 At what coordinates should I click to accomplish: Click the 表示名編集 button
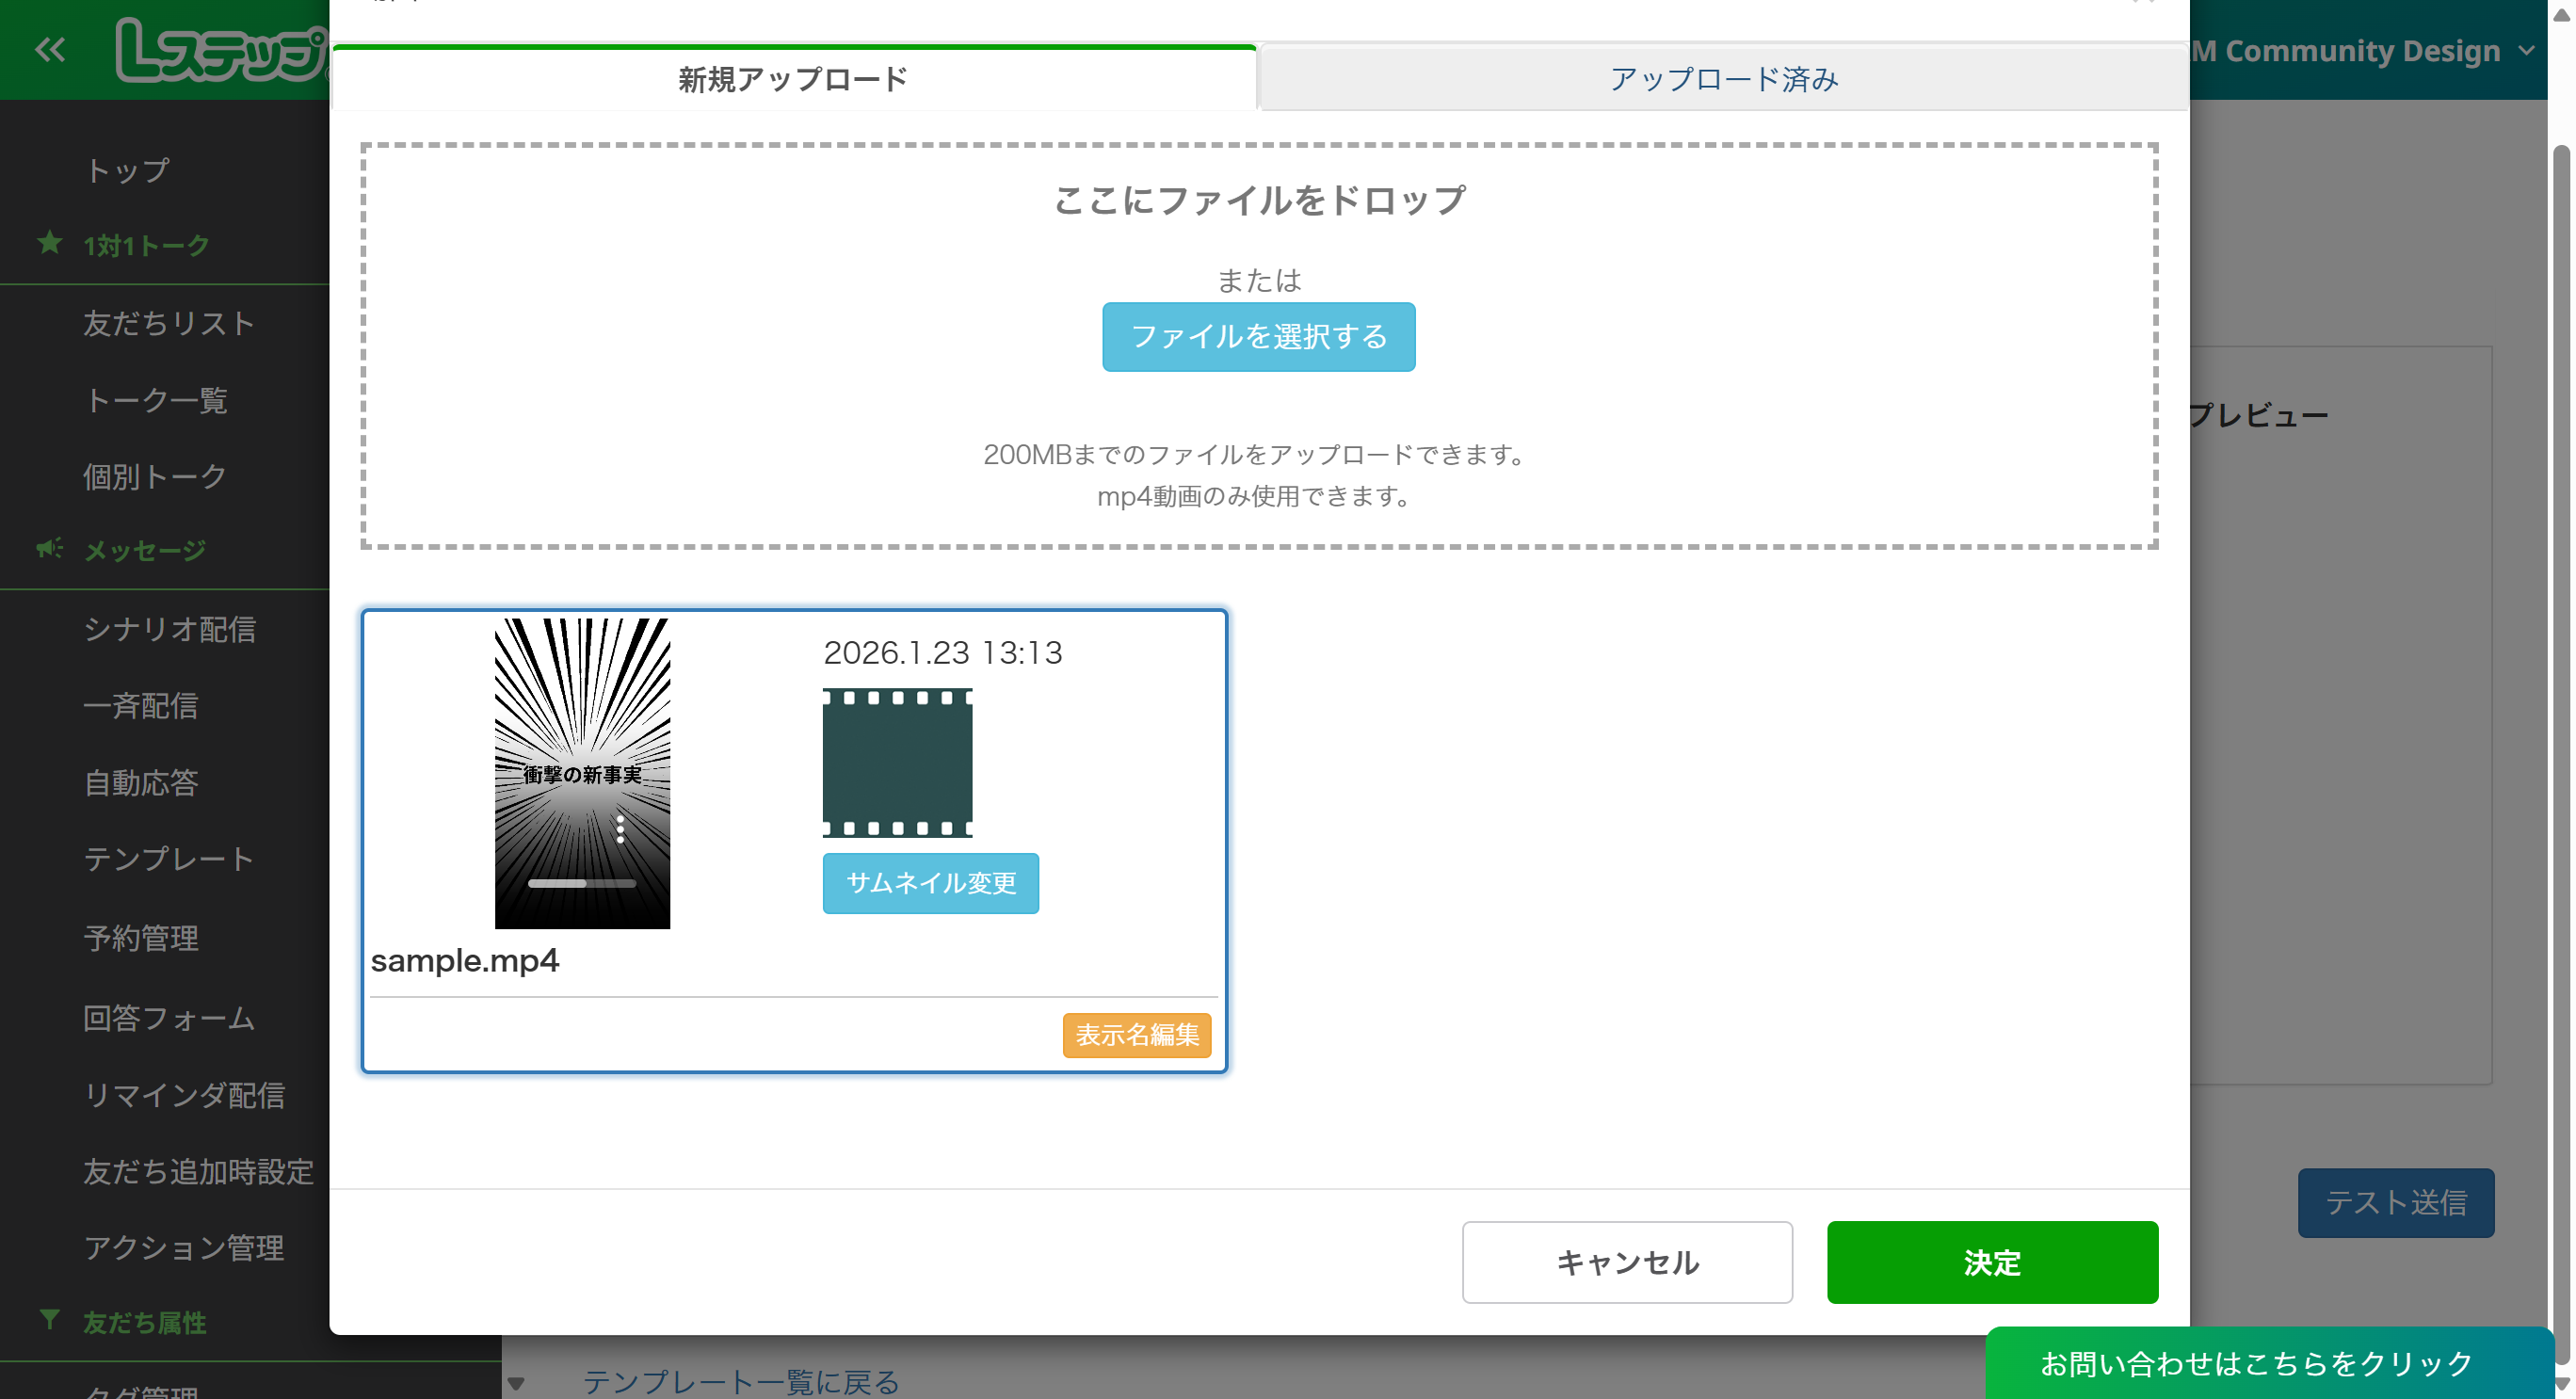point(1136,1035)
